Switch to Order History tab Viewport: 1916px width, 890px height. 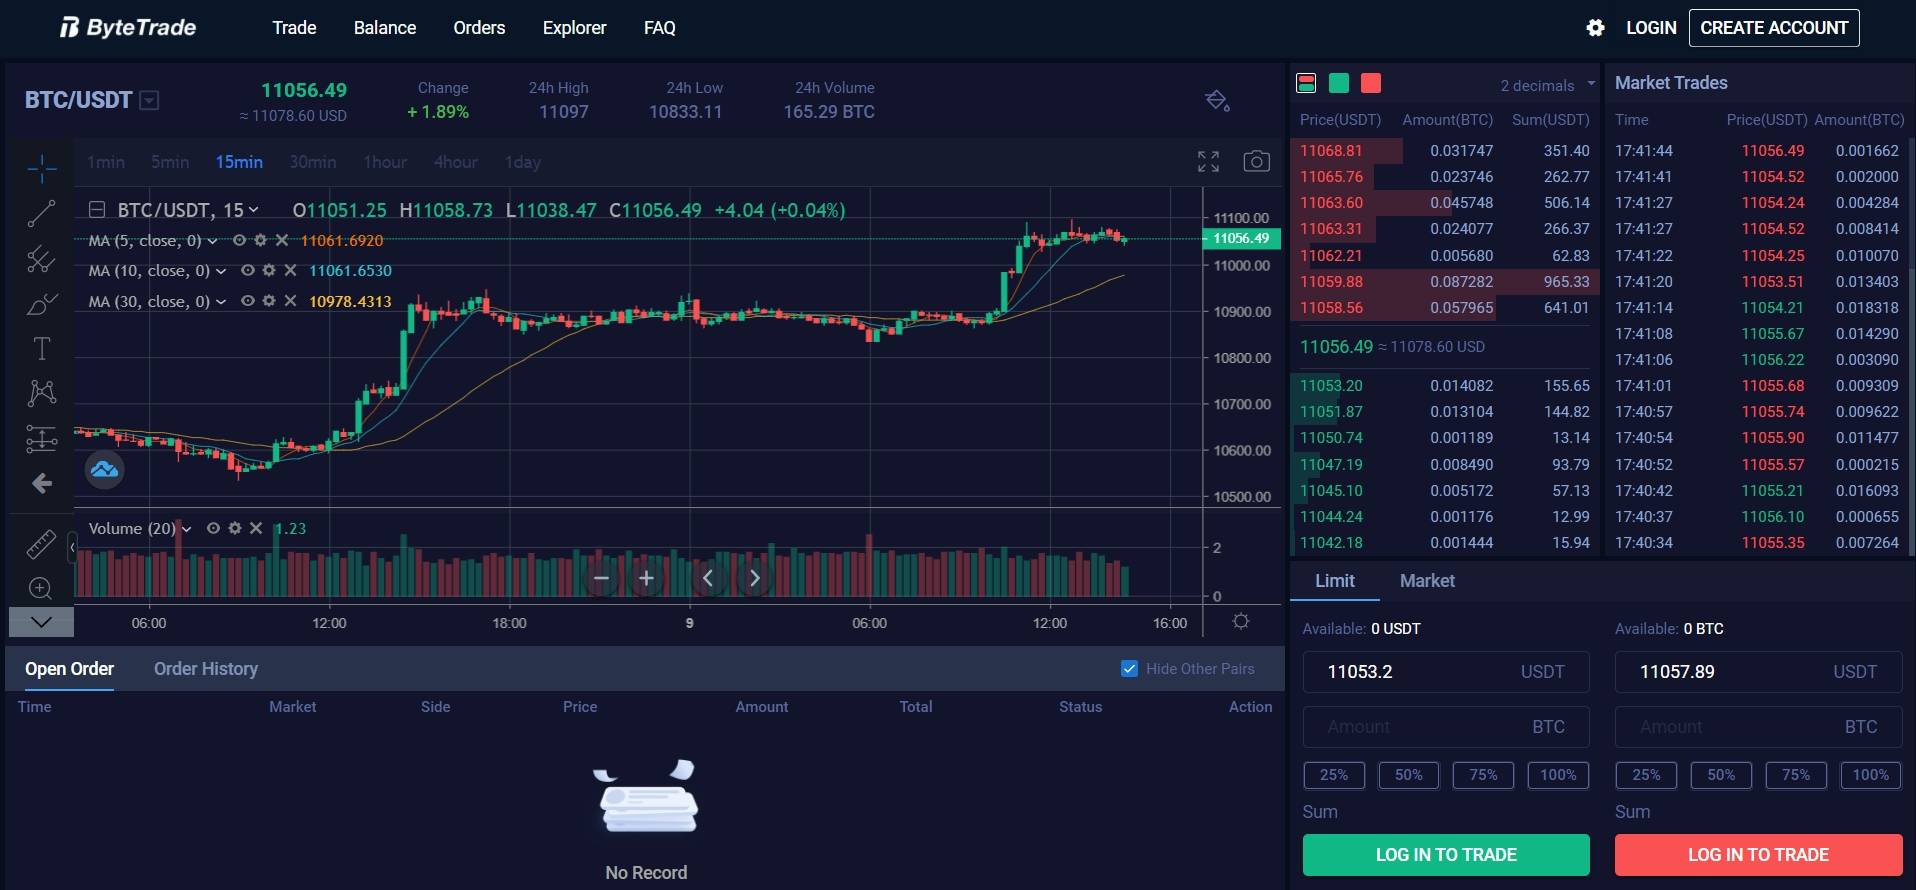[206, 669]
